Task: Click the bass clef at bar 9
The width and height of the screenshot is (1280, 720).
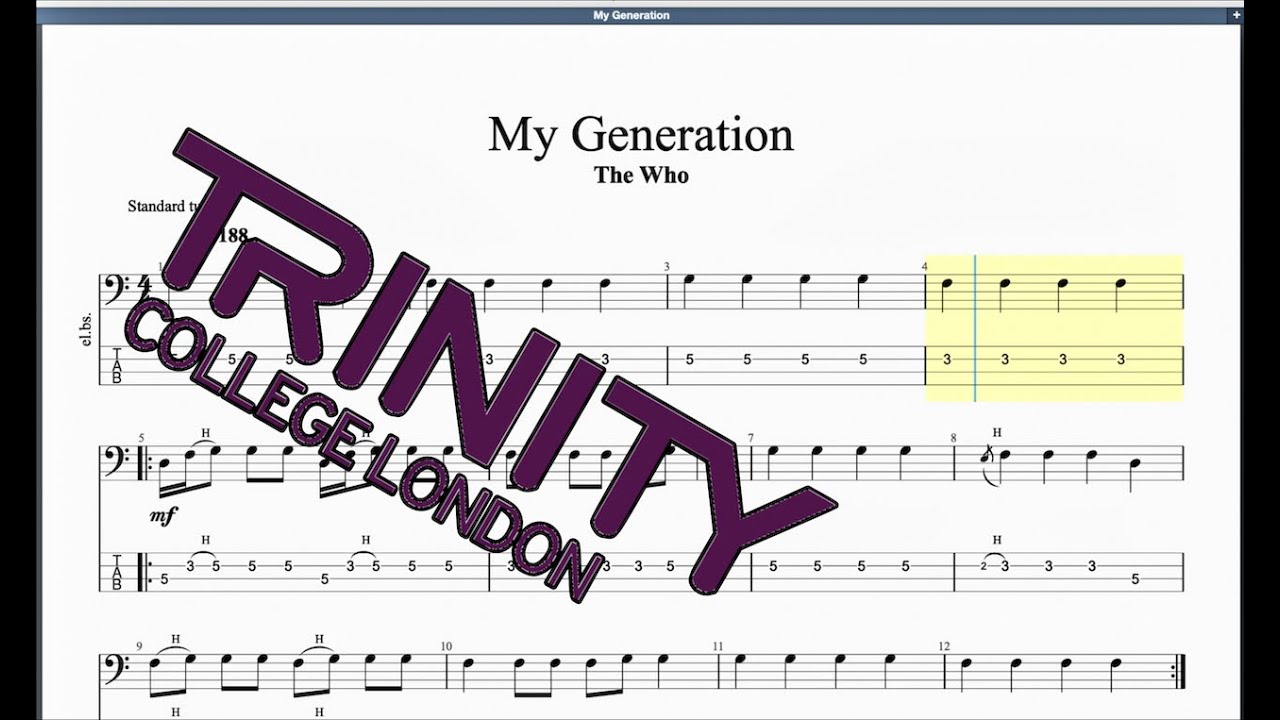Action: click(x=115, y=667)
